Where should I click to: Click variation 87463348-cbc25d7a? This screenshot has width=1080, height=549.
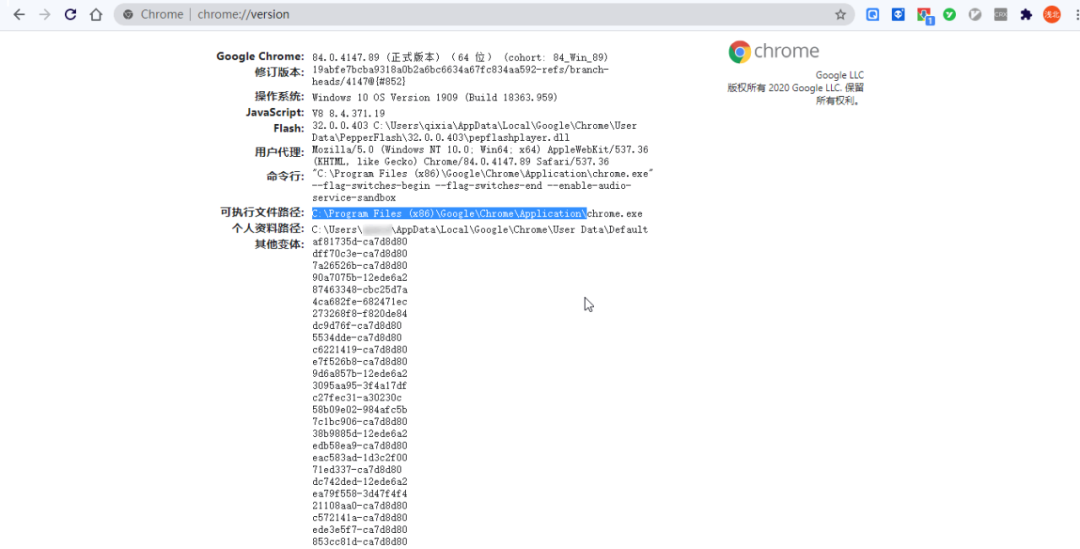[360, 290]
